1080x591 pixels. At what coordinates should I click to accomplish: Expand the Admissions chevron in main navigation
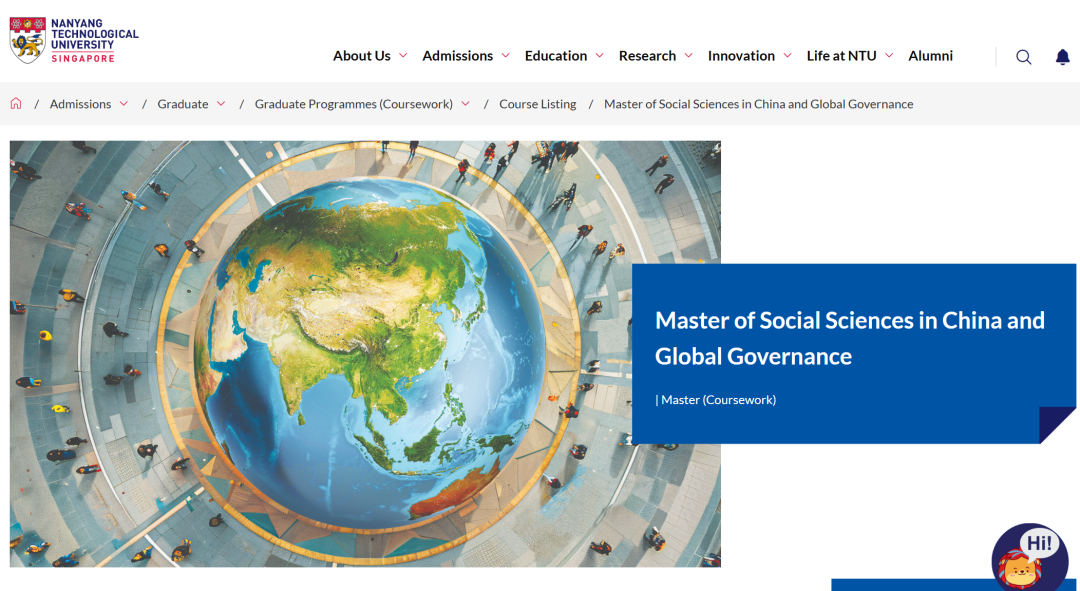[x=505, y=56]
